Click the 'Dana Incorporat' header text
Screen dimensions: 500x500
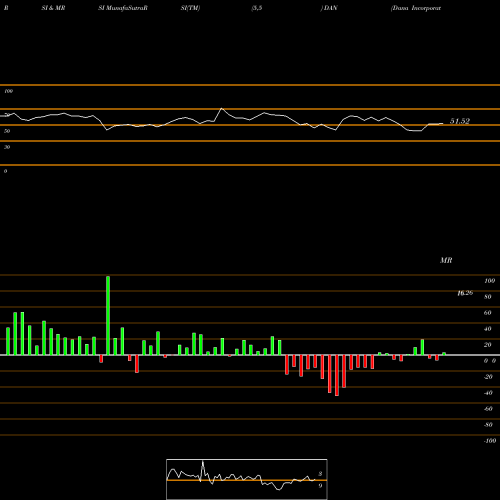(x=416, y=8)
